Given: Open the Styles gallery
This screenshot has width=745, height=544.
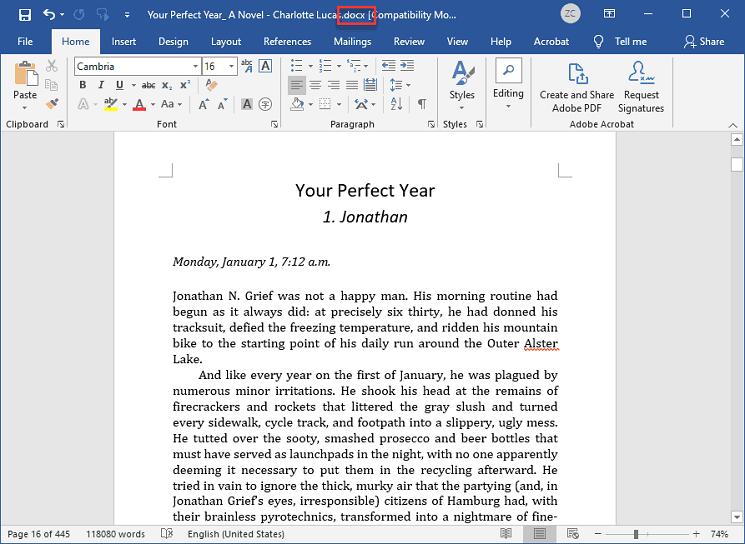Looking at the screenshot, I should tap(462, 86).
